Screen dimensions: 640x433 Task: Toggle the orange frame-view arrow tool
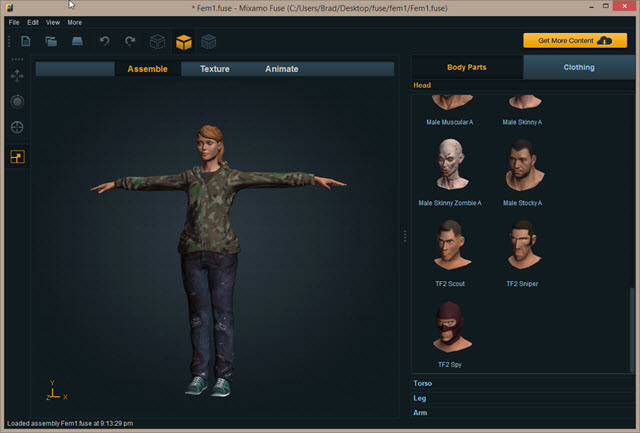click(x=17, y=157)
